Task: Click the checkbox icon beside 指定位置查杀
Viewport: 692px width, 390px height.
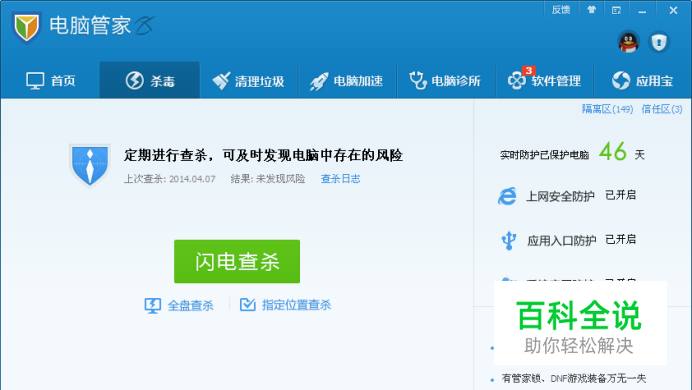Action: pos(248,304)
